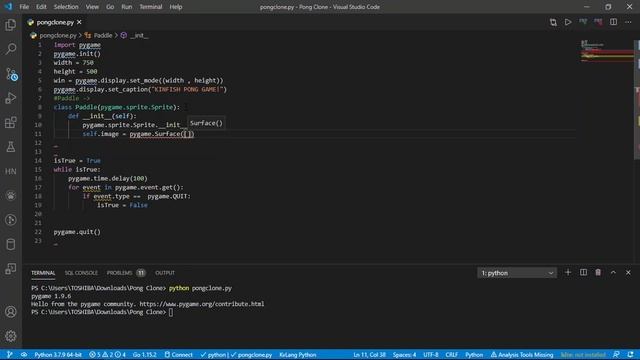
Task: Open the VS Code logo menu
Action: (x=8, y=7)
